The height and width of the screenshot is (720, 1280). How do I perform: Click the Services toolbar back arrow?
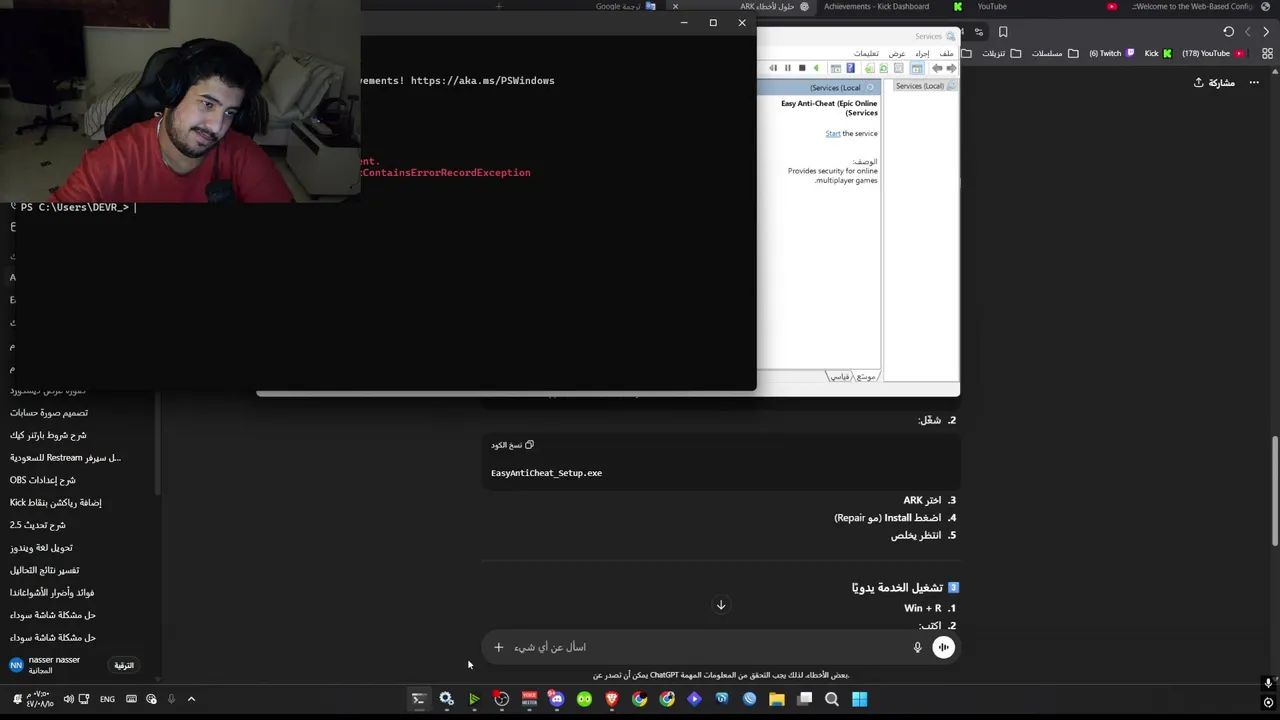click(951, 68)
